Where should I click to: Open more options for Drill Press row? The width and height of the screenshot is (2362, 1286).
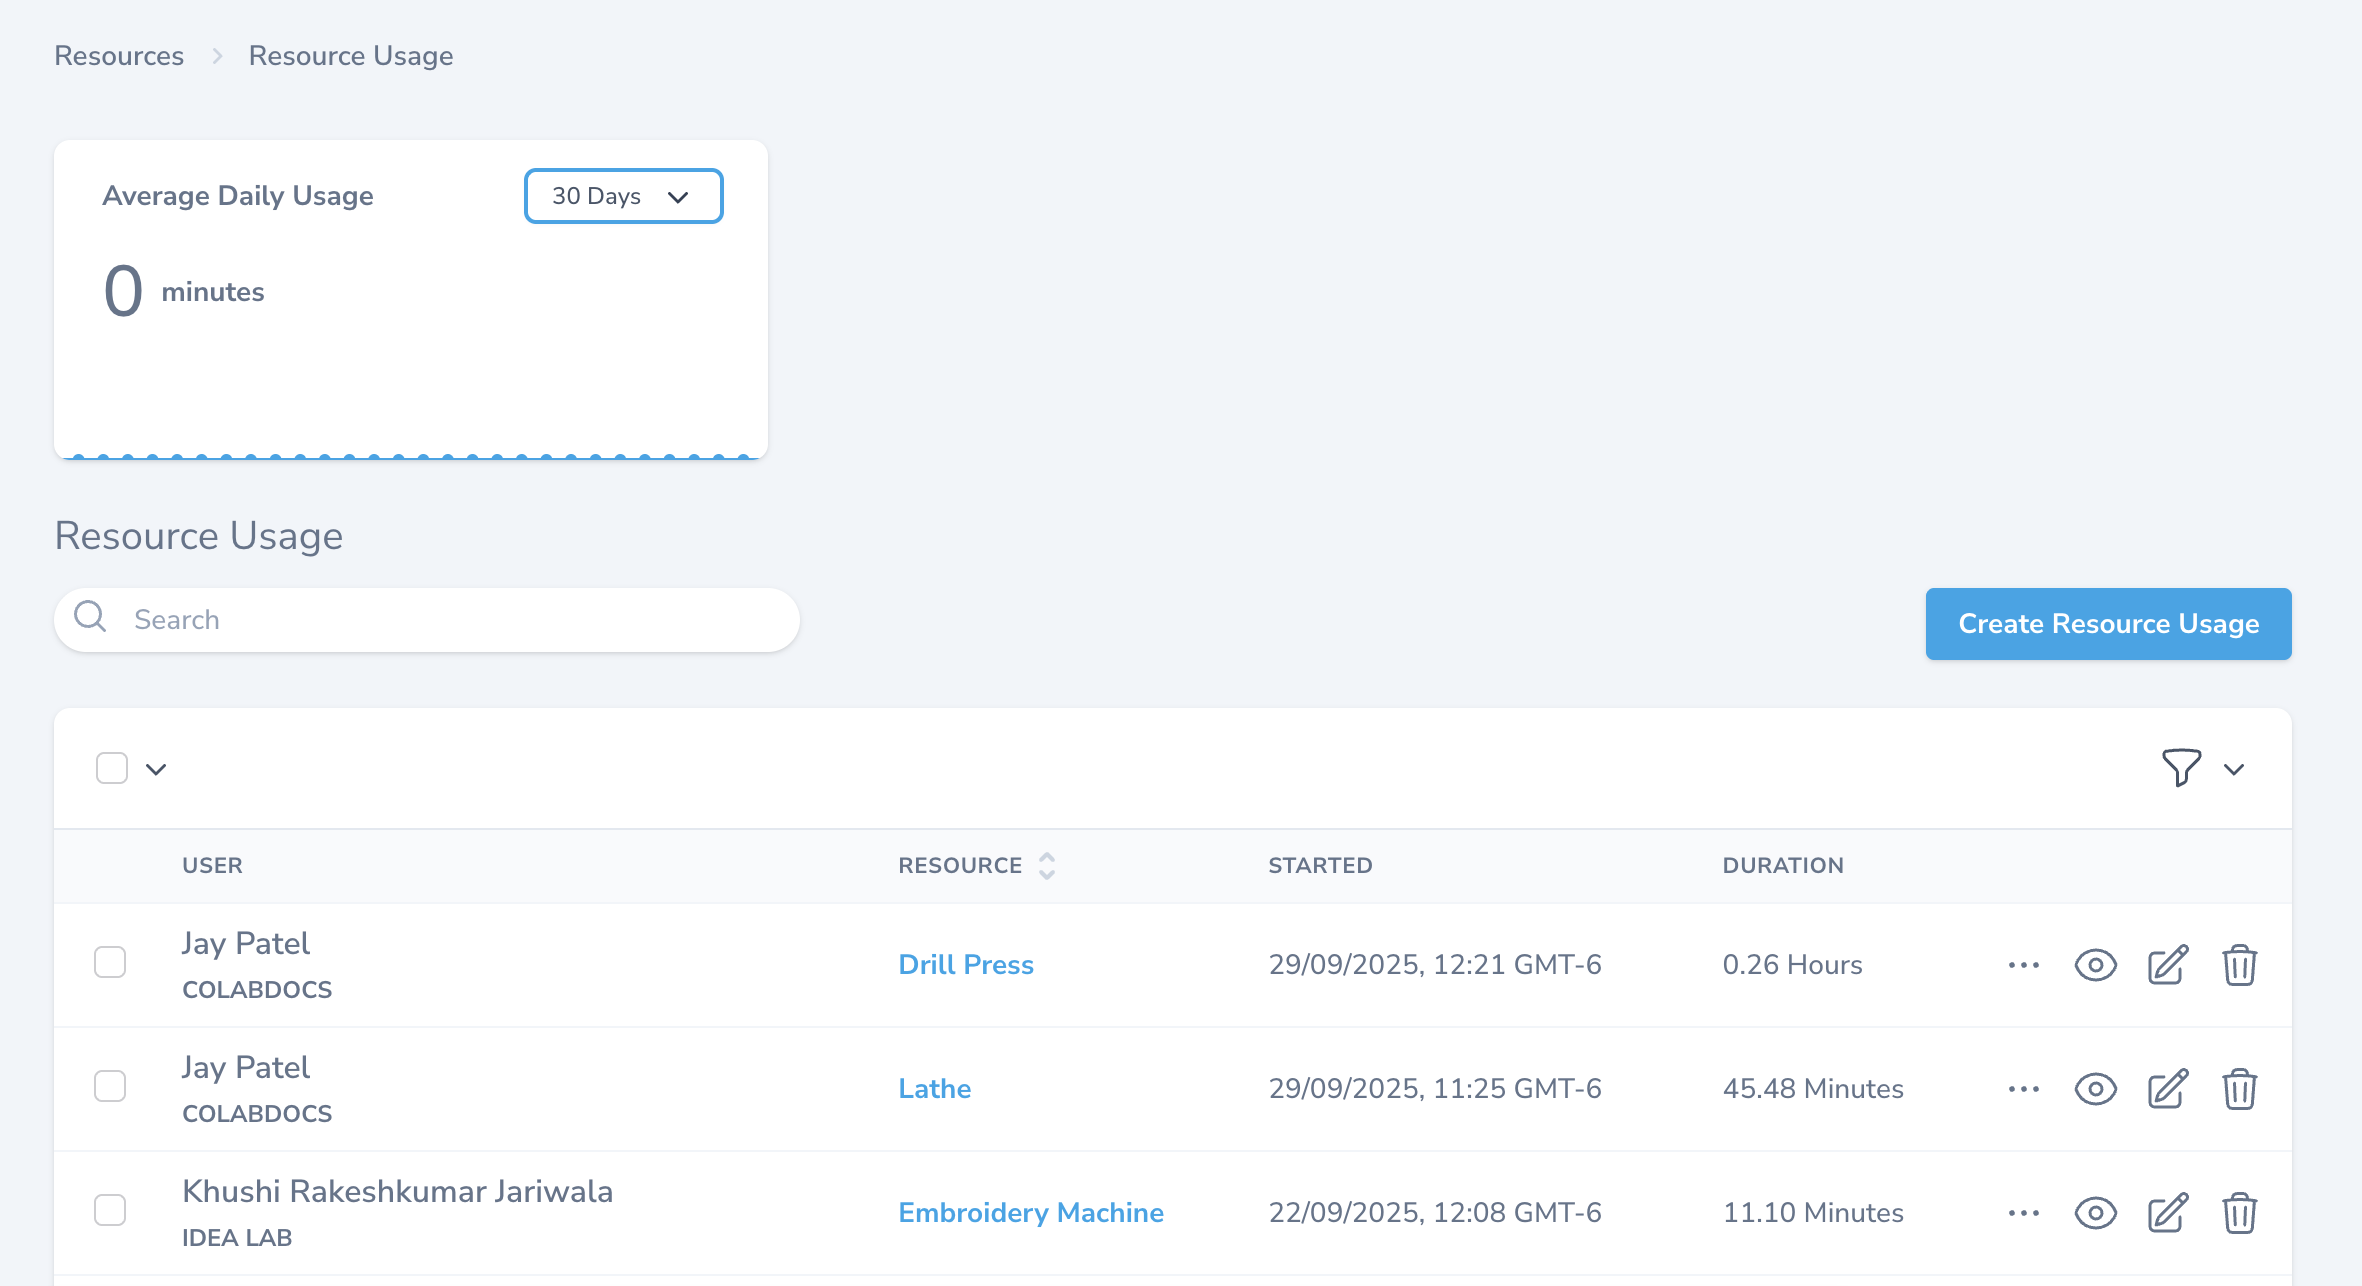click(2023, 965)
